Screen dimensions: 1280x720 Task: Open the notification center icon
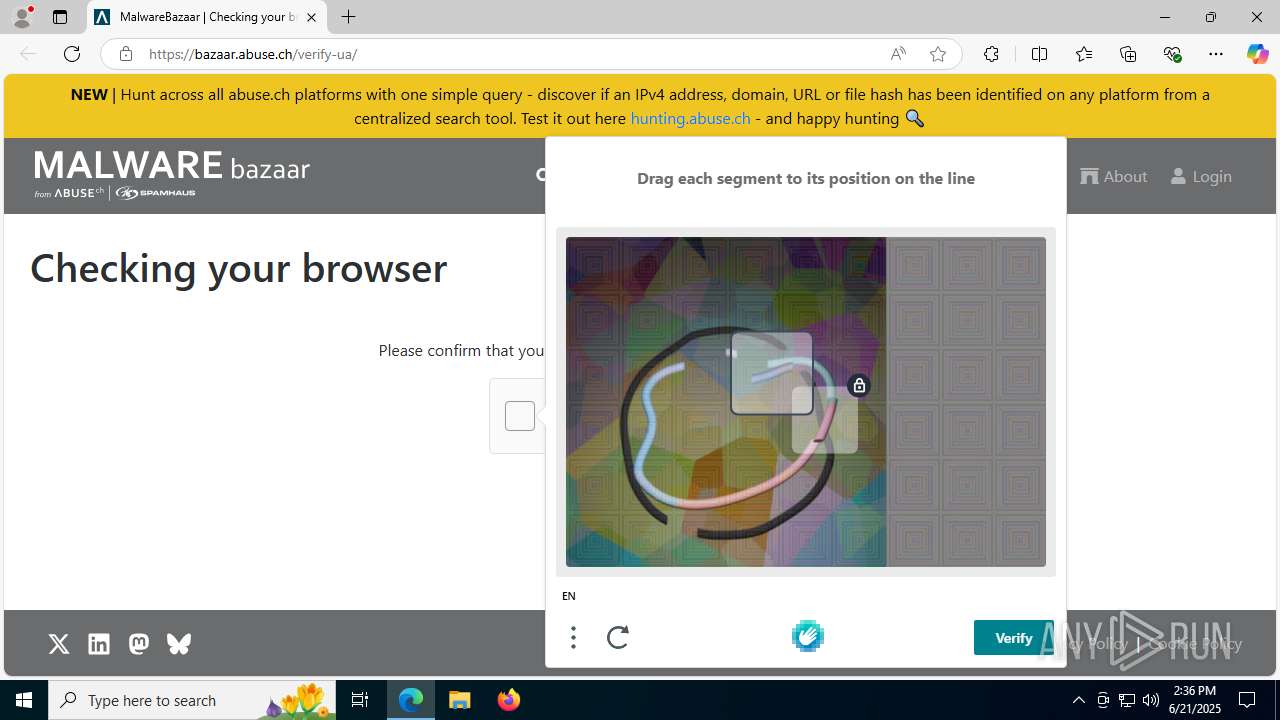1247,700
